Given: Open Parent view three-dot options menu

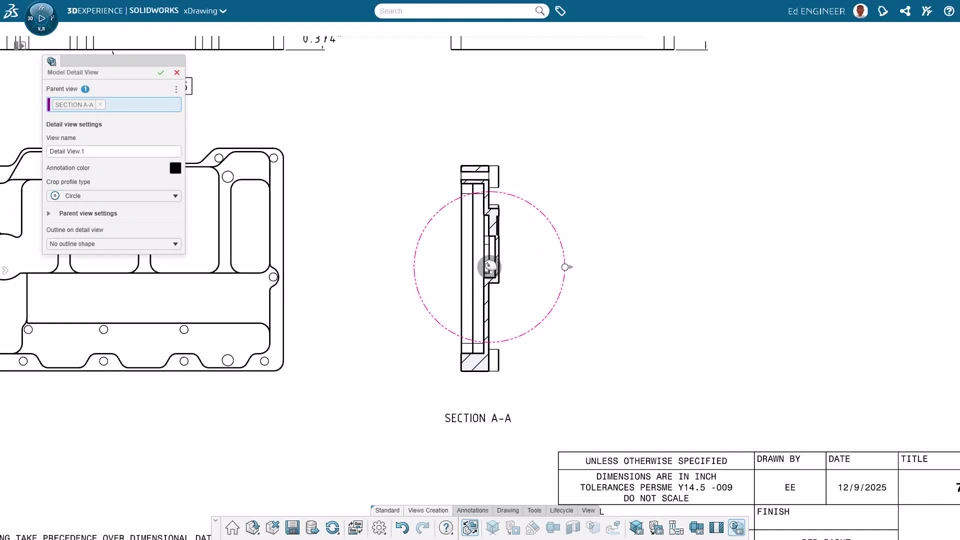Looking at the screenshot, I should click(x=176, y=89).
